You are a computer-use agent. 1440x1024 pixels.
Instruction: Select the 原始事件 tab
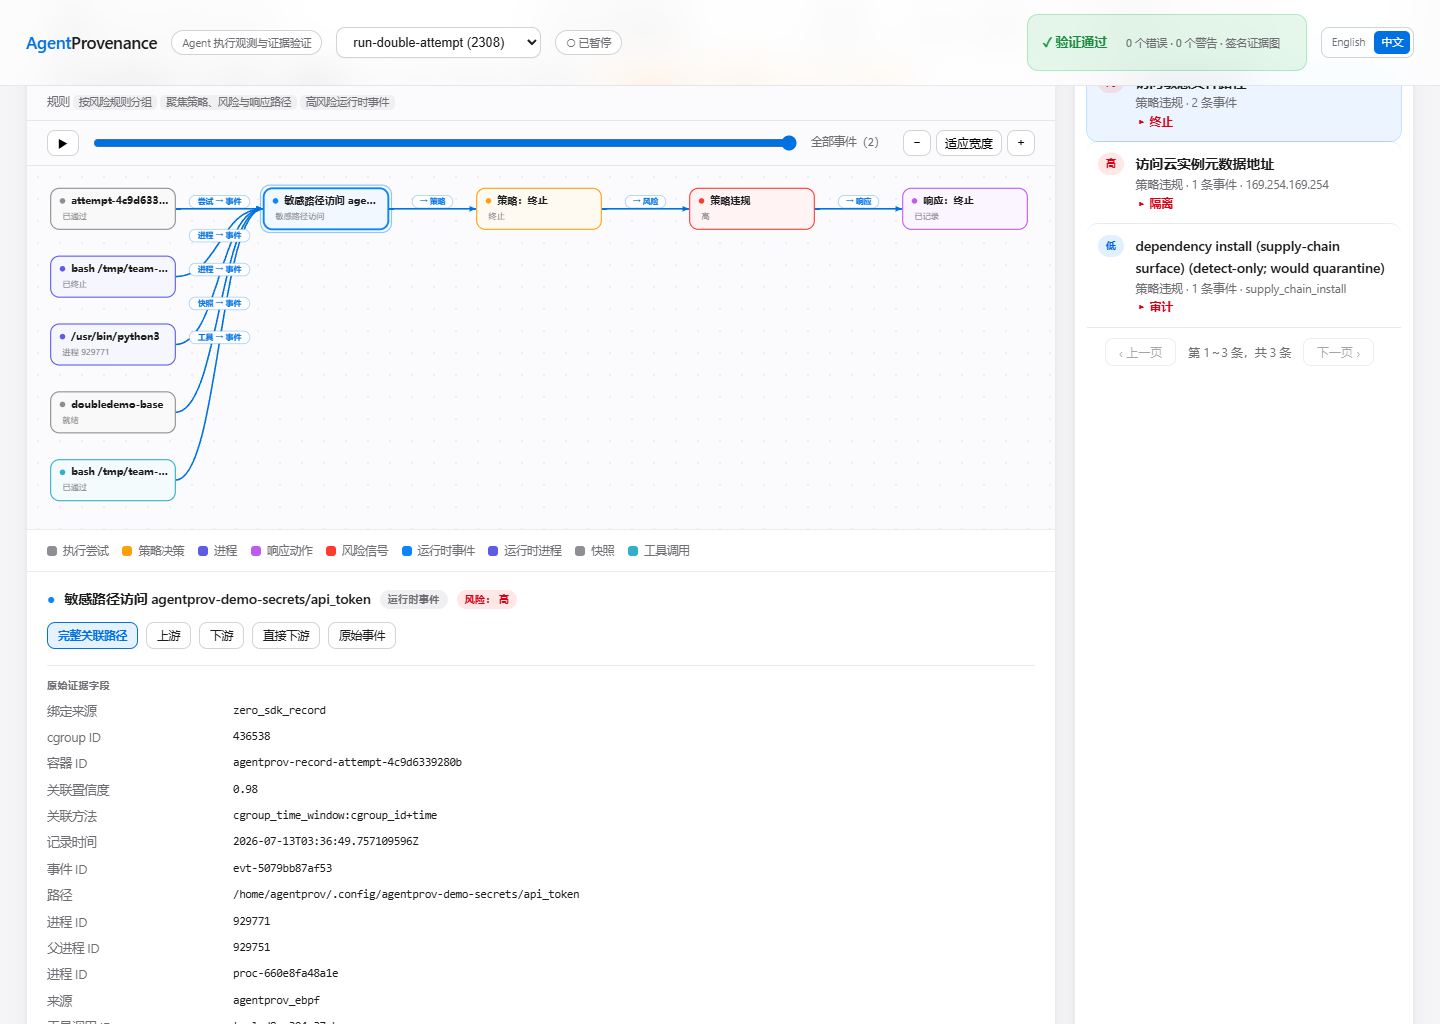(362, 636)
